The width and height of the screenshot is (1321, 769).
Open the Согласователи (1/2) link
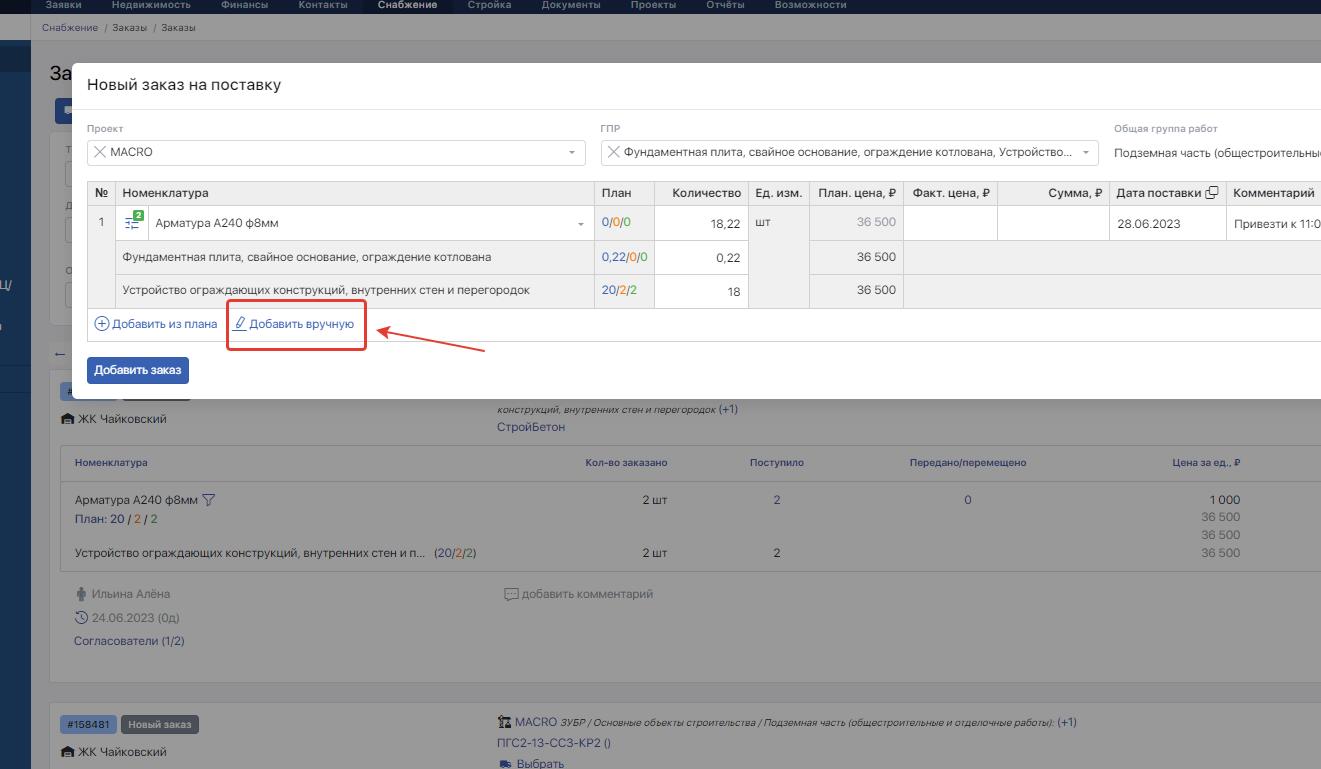tap(129, 641)
